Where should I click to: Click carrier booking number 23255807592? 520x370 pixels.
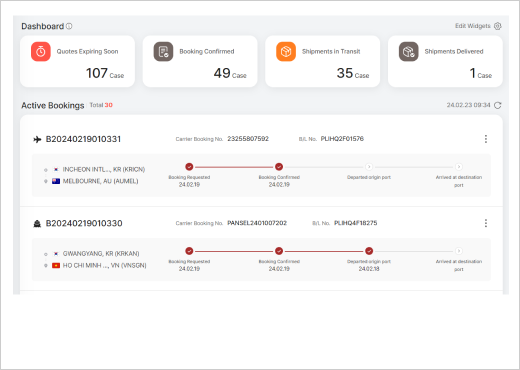248,139
